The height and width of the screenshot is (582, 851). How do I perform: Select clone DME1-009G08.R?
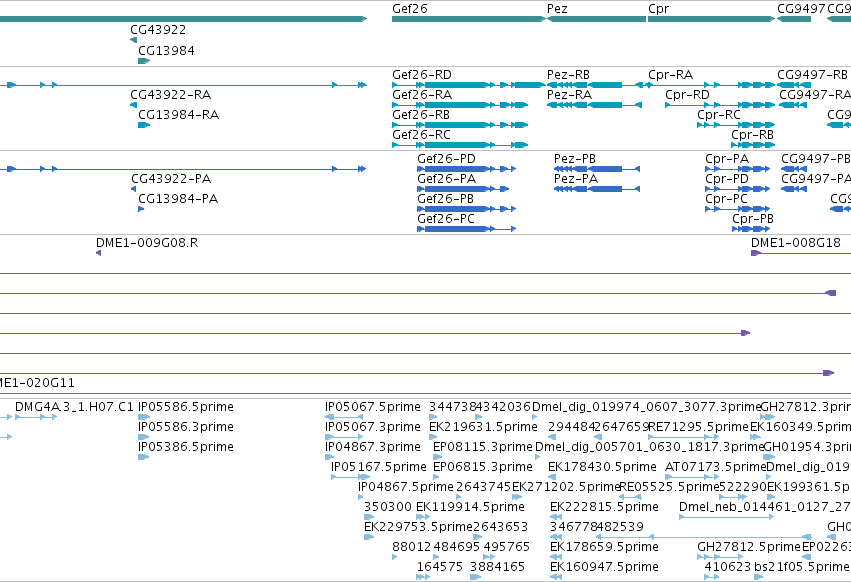pyautogui.click(x=147, y=243)
